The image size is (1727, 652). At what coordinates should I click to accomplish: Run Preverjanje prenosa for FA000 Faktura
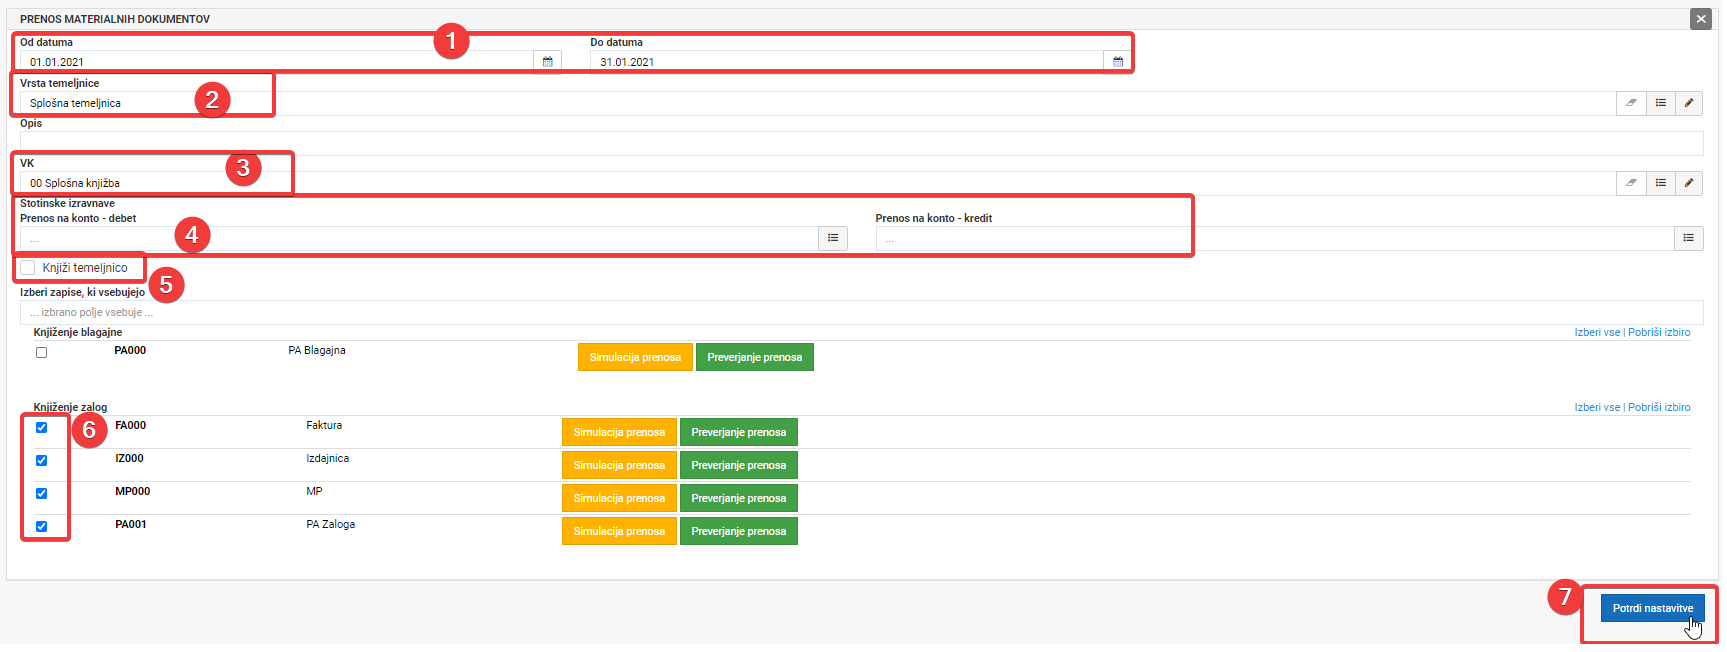(739, 432)
